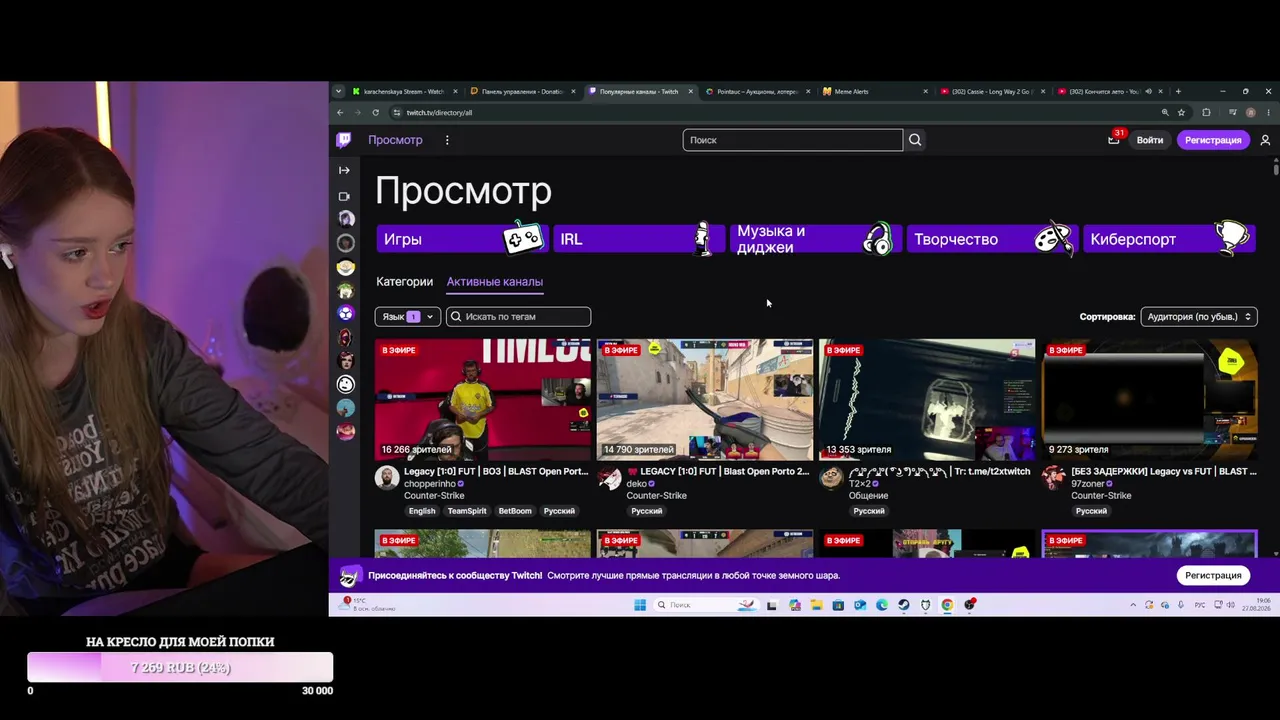Open the Prime loot crown icon with badge 31
Viewport: 1280px width, 720px height.
pyautogui.click(x=1114, y=140)
